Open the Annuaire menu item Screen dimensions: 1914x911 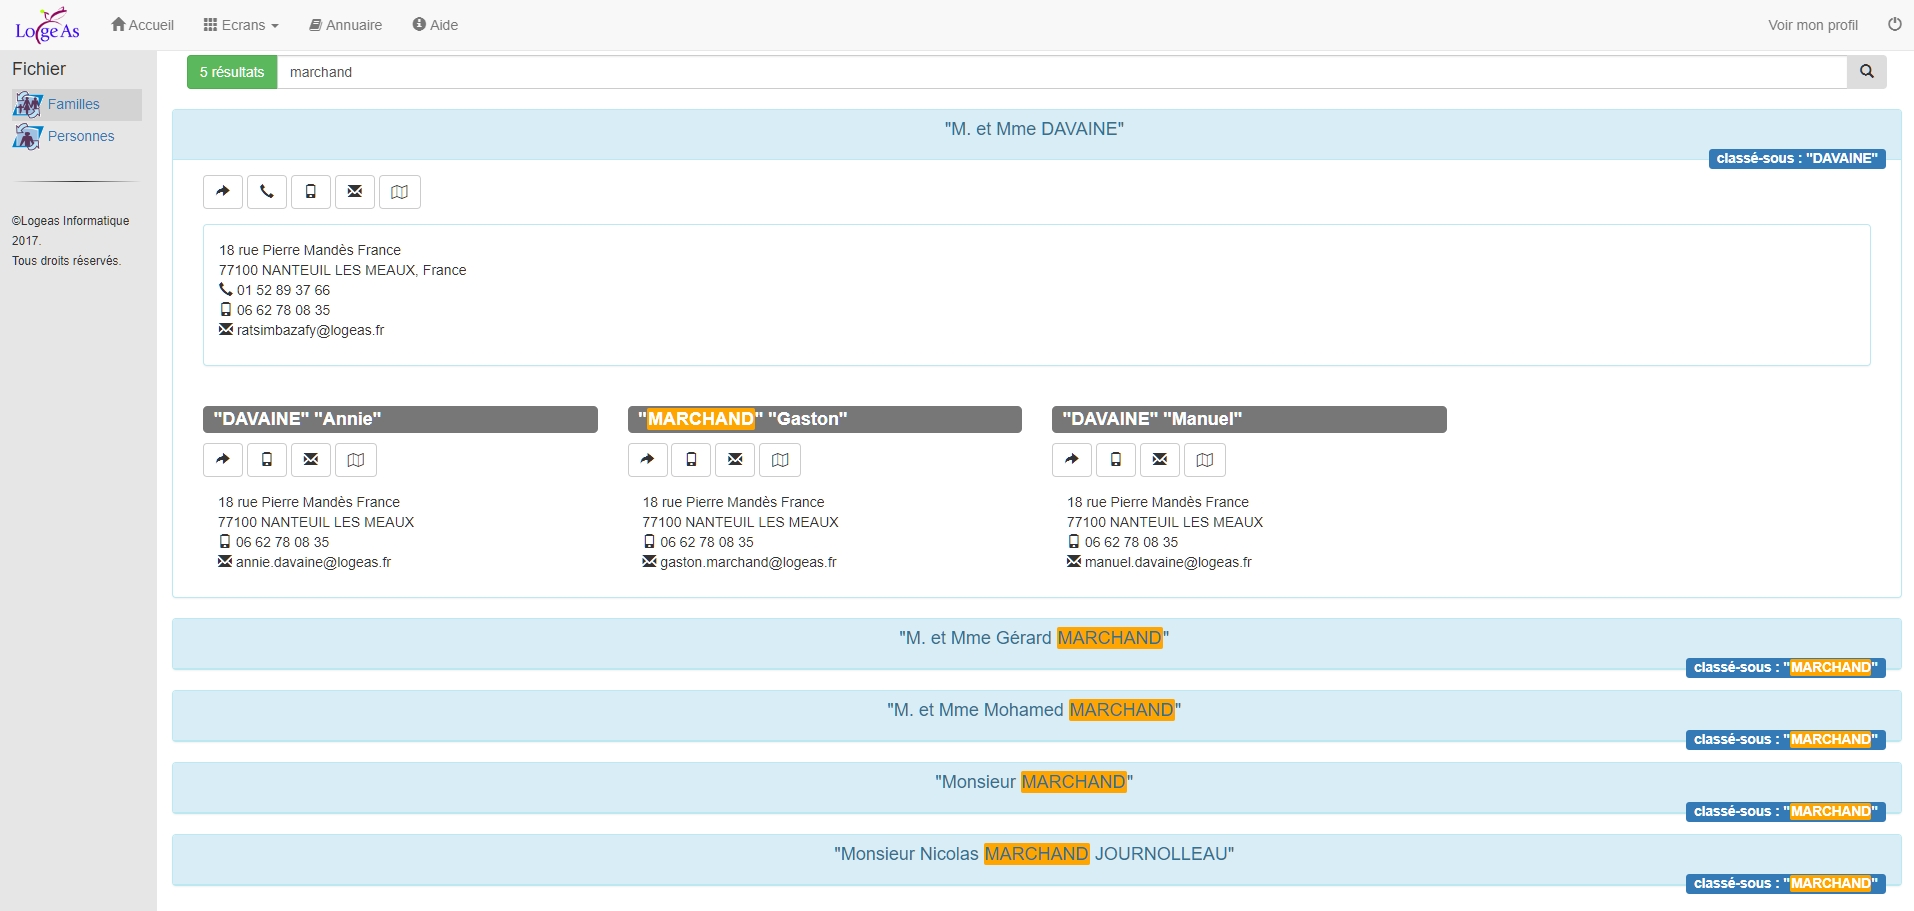coord(346,25)
